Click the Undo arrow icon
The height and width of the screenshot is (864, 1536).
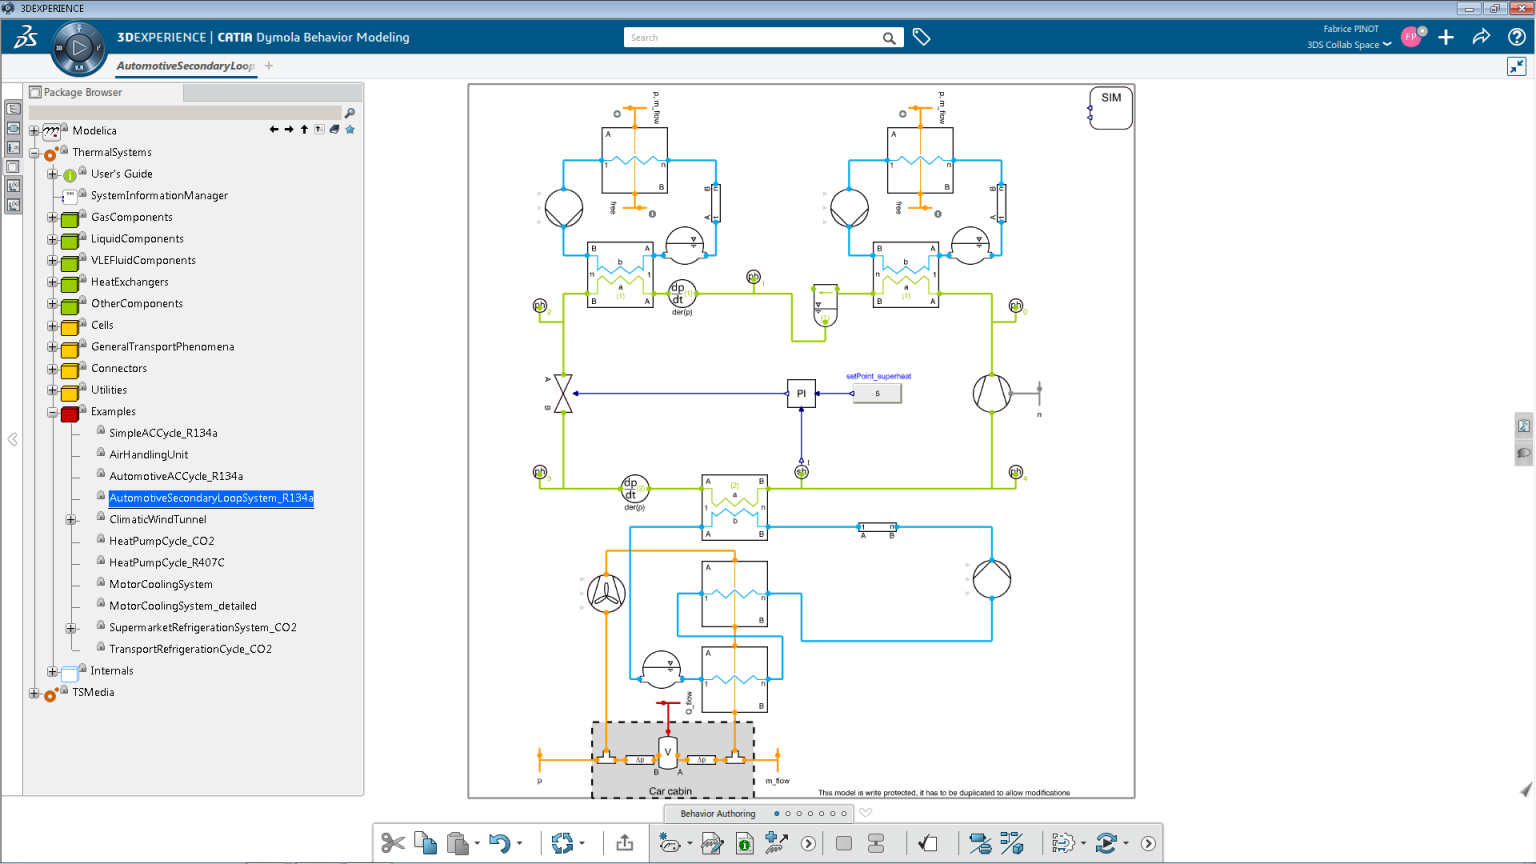(x=499, y=843)
